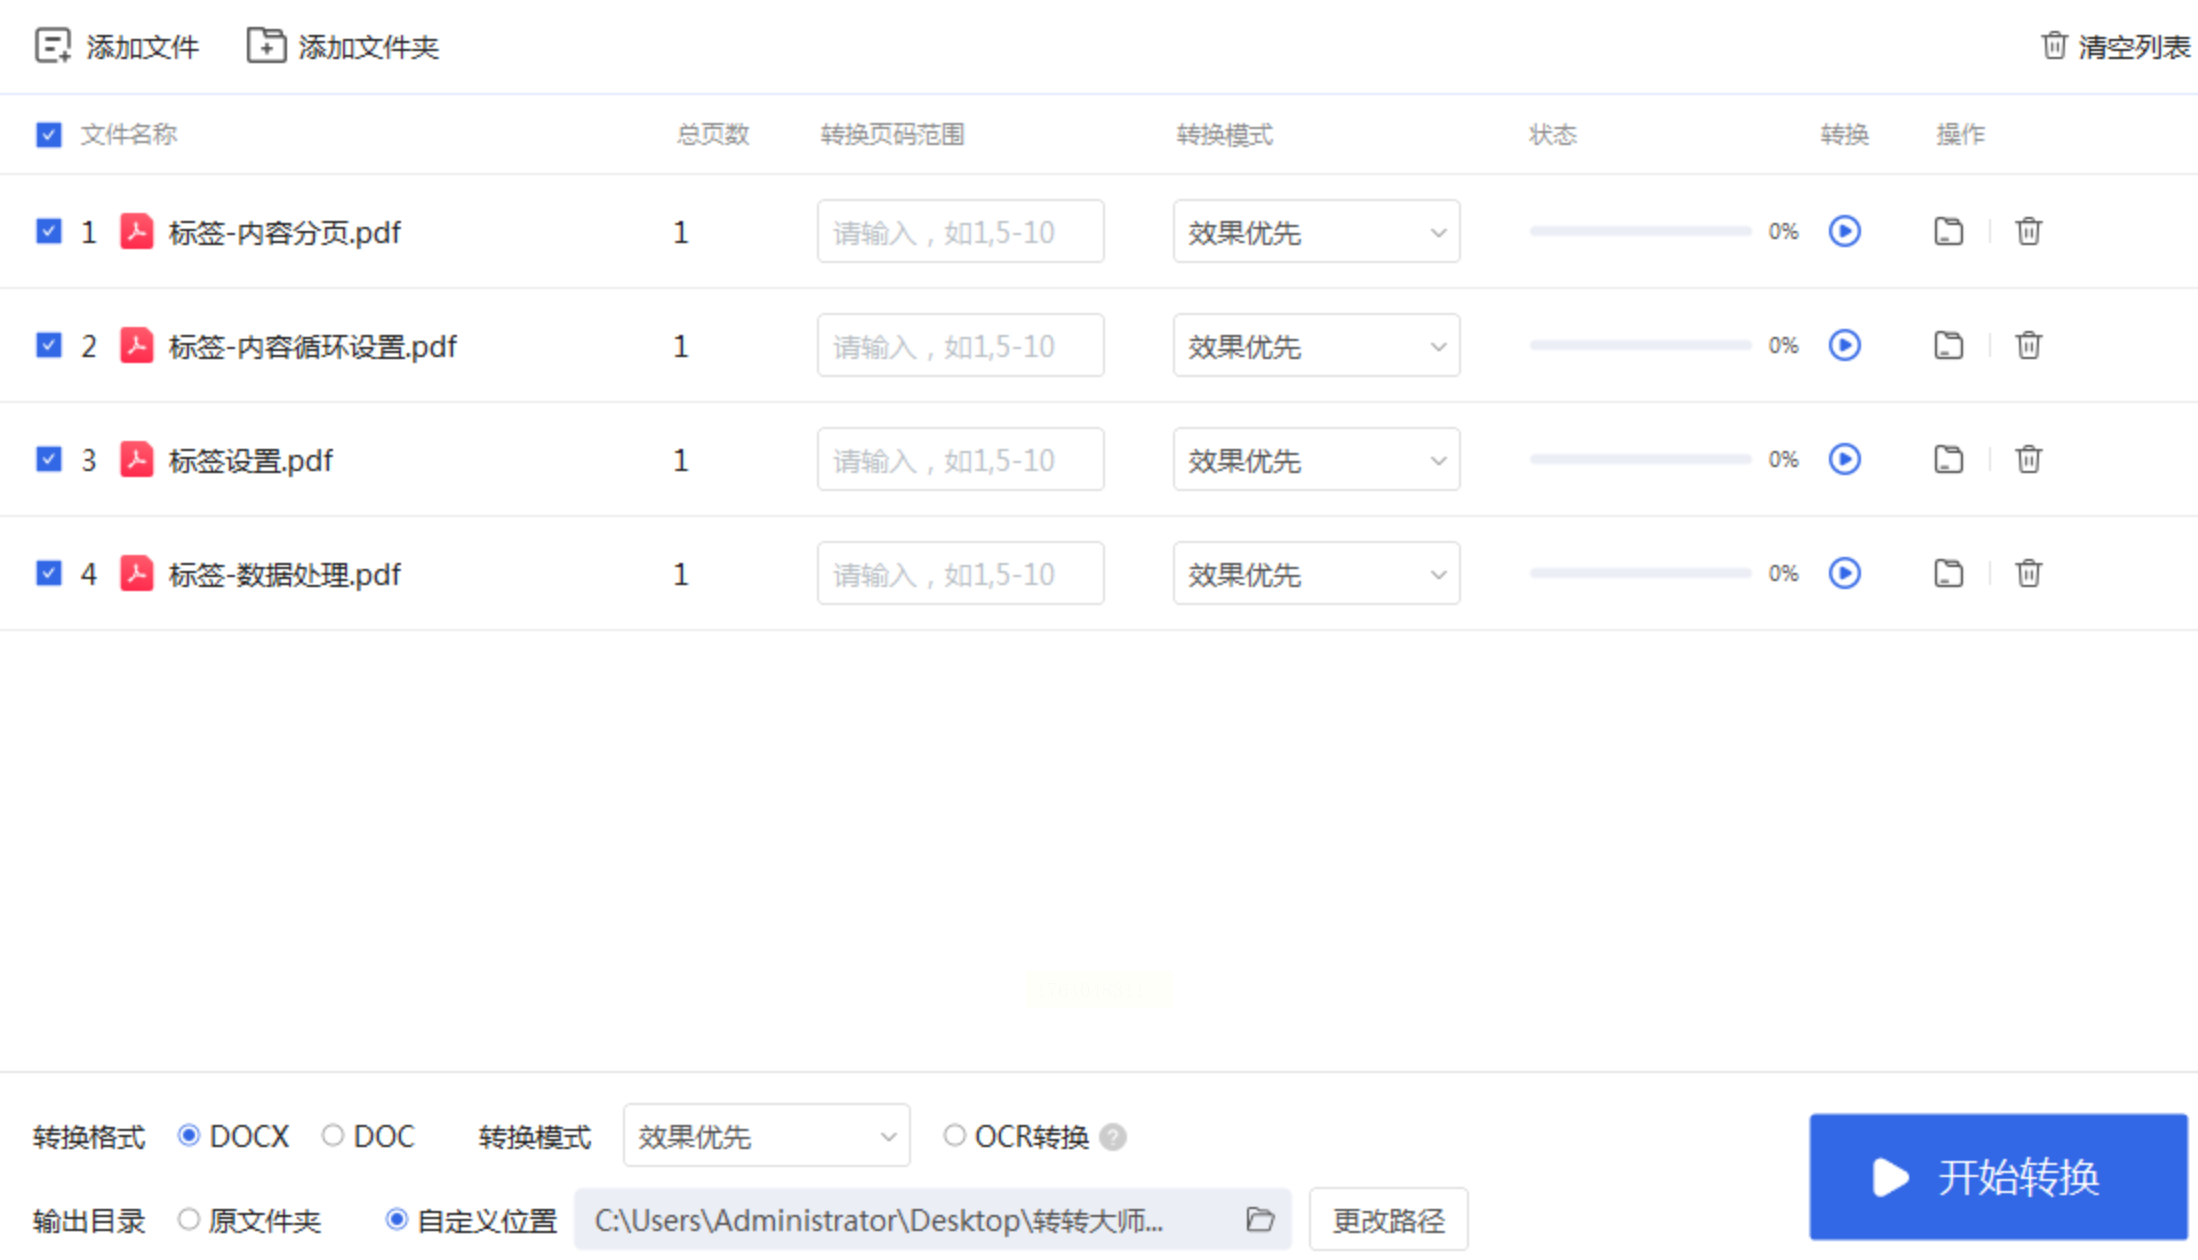
Task: Open the bottom global 转换模式 dropdown
Action: click(x=766, y=1136)
